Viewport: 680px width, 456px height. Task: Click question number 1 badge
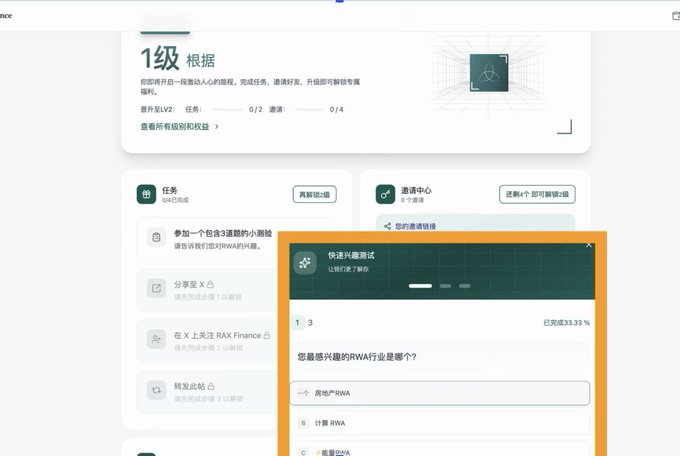[x=298, y=322]
